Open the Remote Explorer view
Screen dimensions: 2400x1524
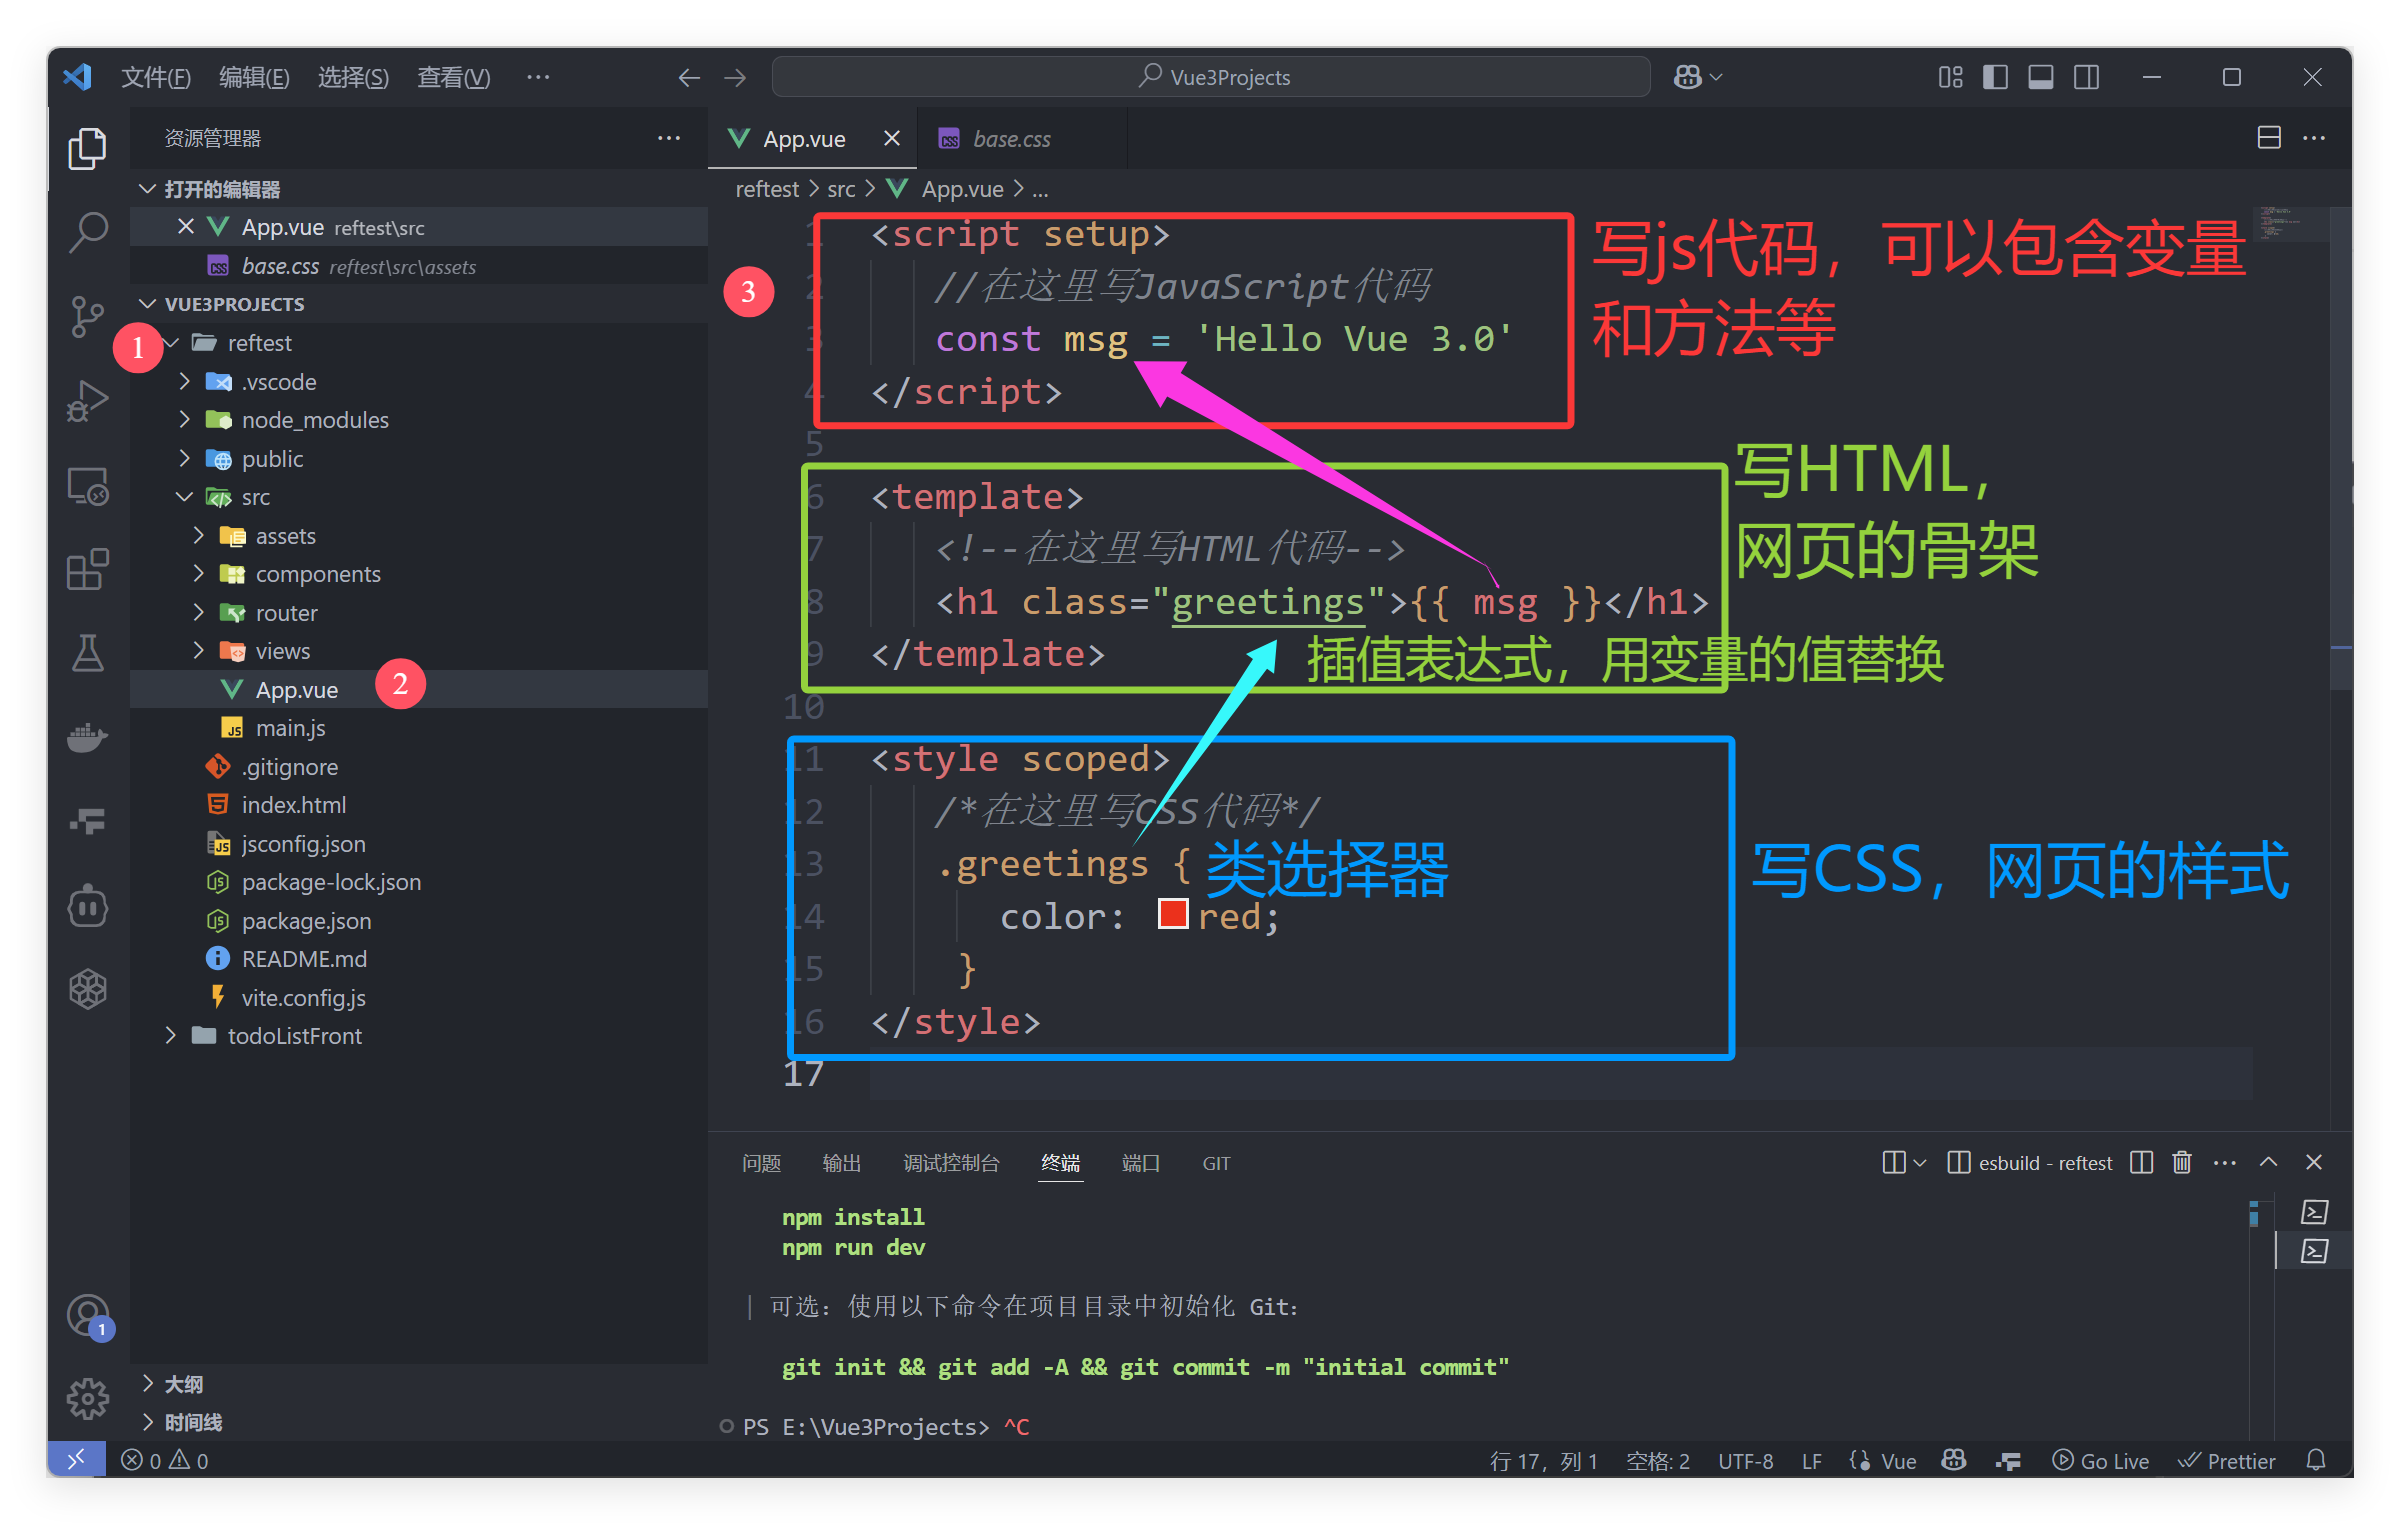88,486
